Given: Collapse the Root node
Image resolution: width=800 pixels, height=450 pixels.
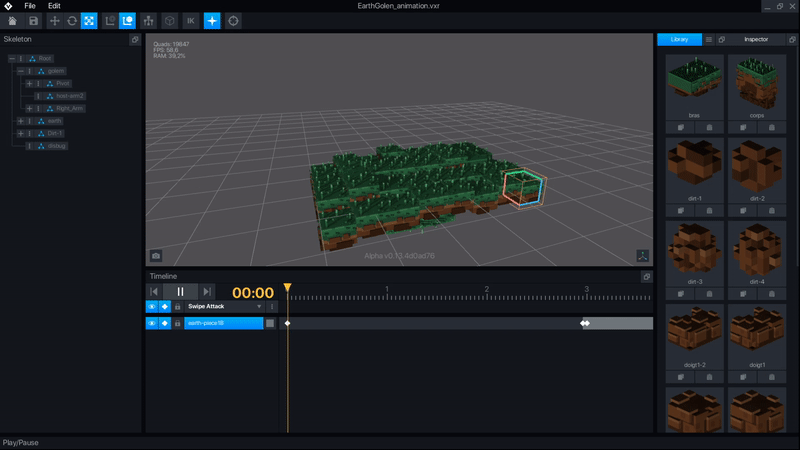Looking at the screenshot, I should [x=12, y=59].
